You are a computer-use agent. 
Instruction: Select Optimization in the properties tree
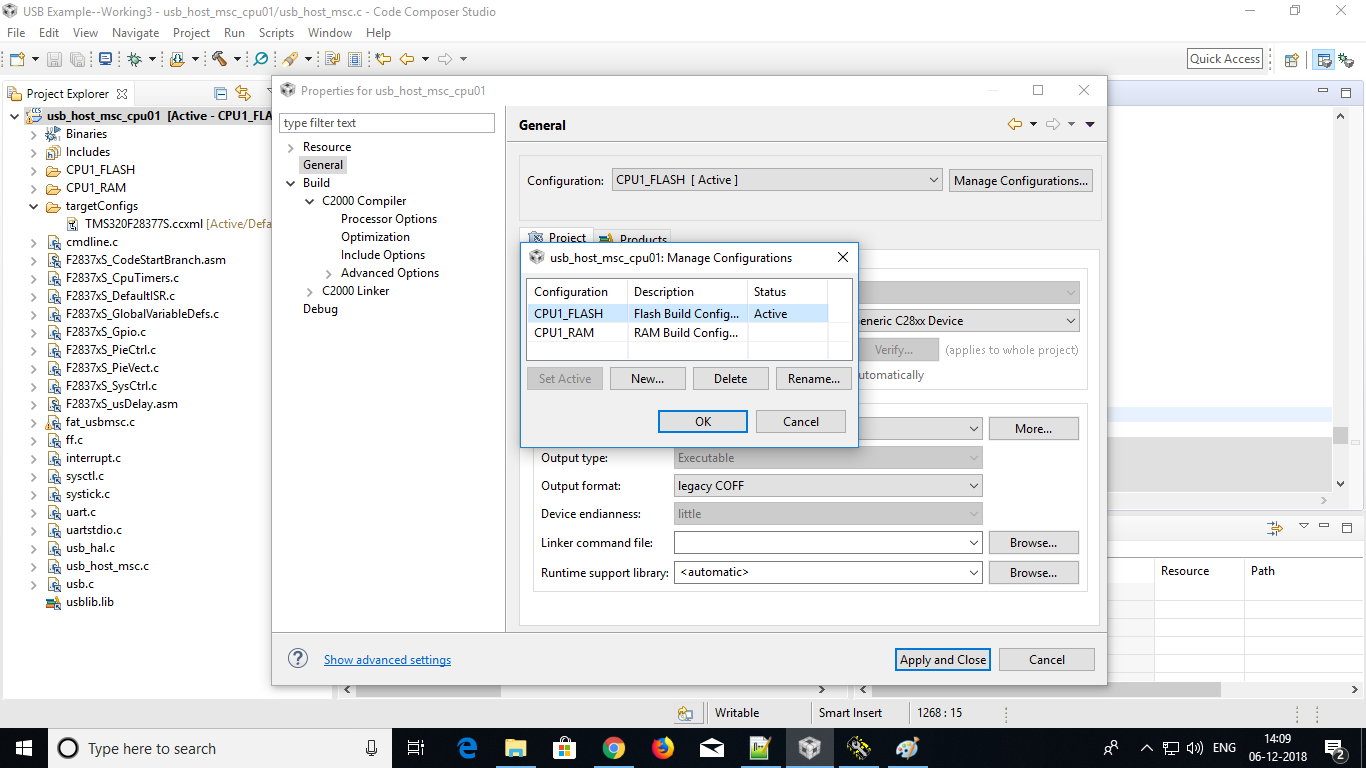[375, 237]
